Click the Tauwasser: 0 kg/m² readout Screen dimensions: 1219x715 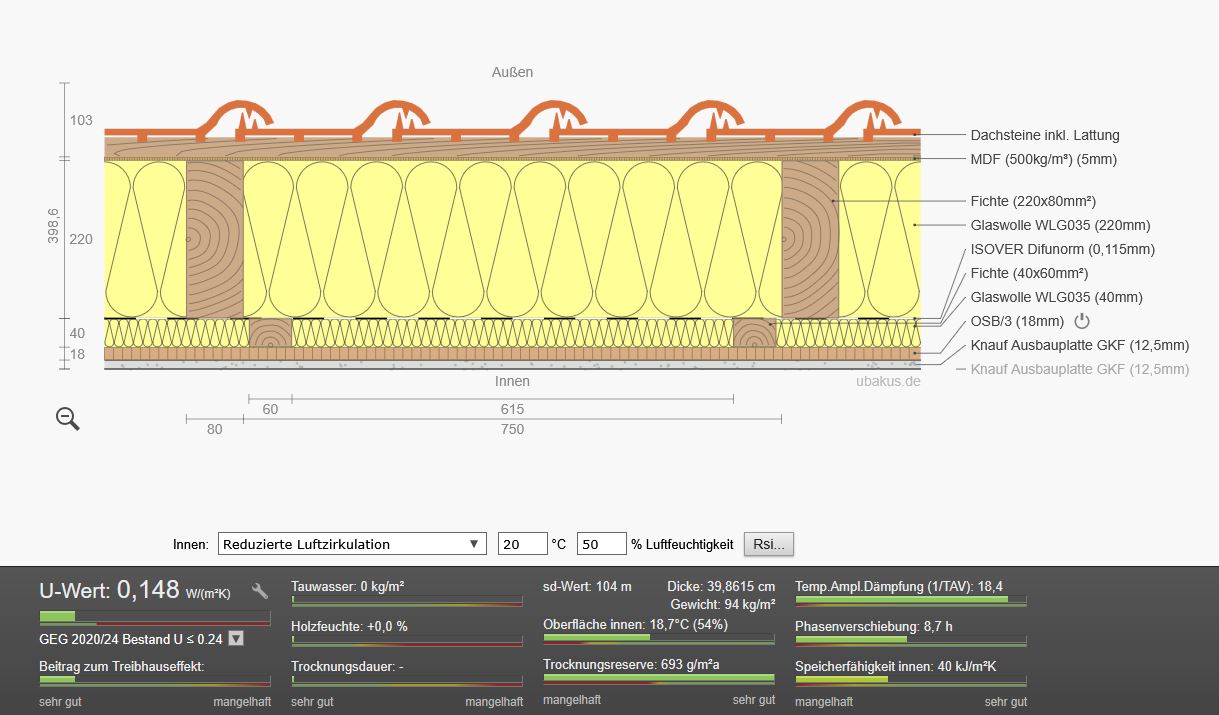pos(347,587)
